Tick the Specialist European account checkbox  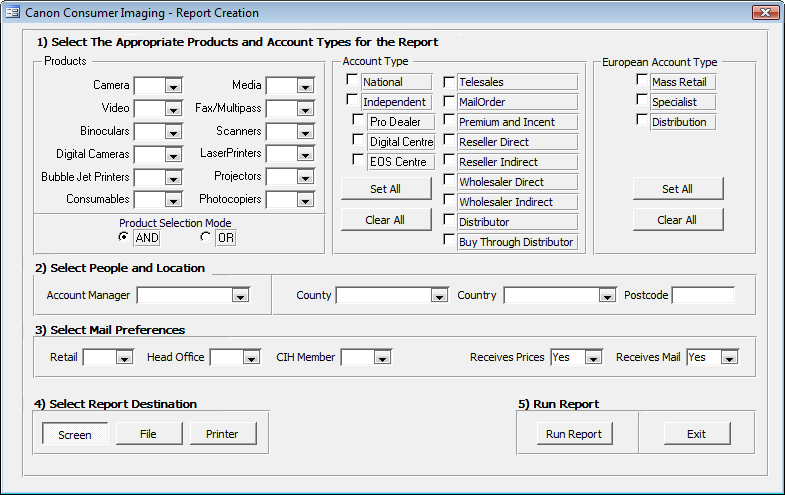(642, 100)
